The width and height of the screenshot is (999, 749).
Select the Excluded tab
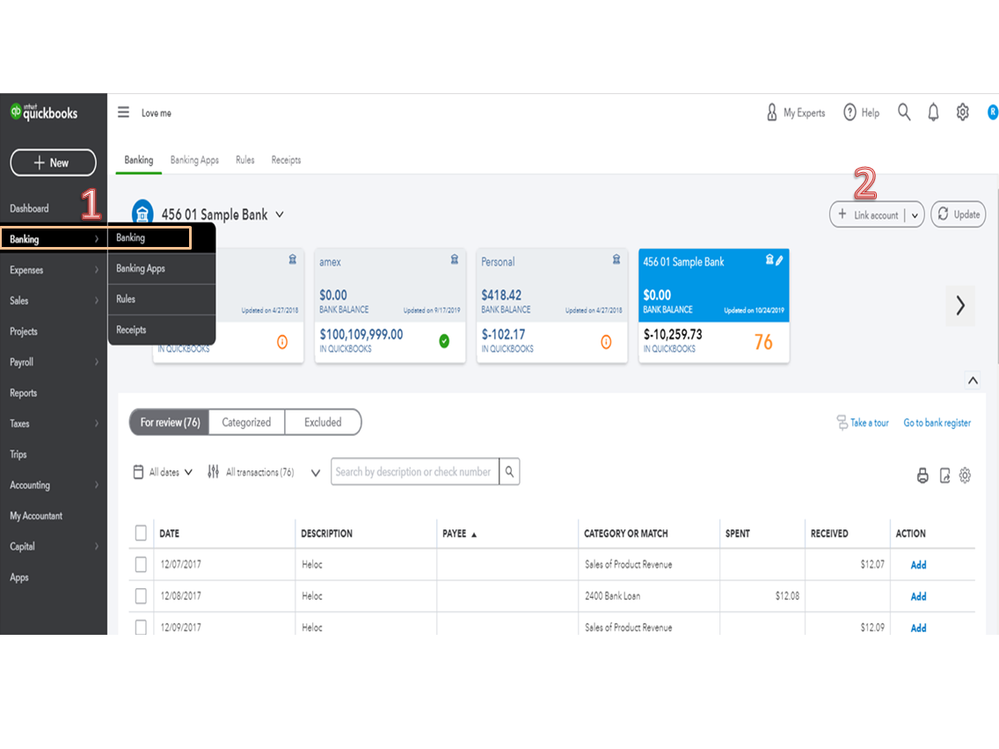(x=322, y=422)
